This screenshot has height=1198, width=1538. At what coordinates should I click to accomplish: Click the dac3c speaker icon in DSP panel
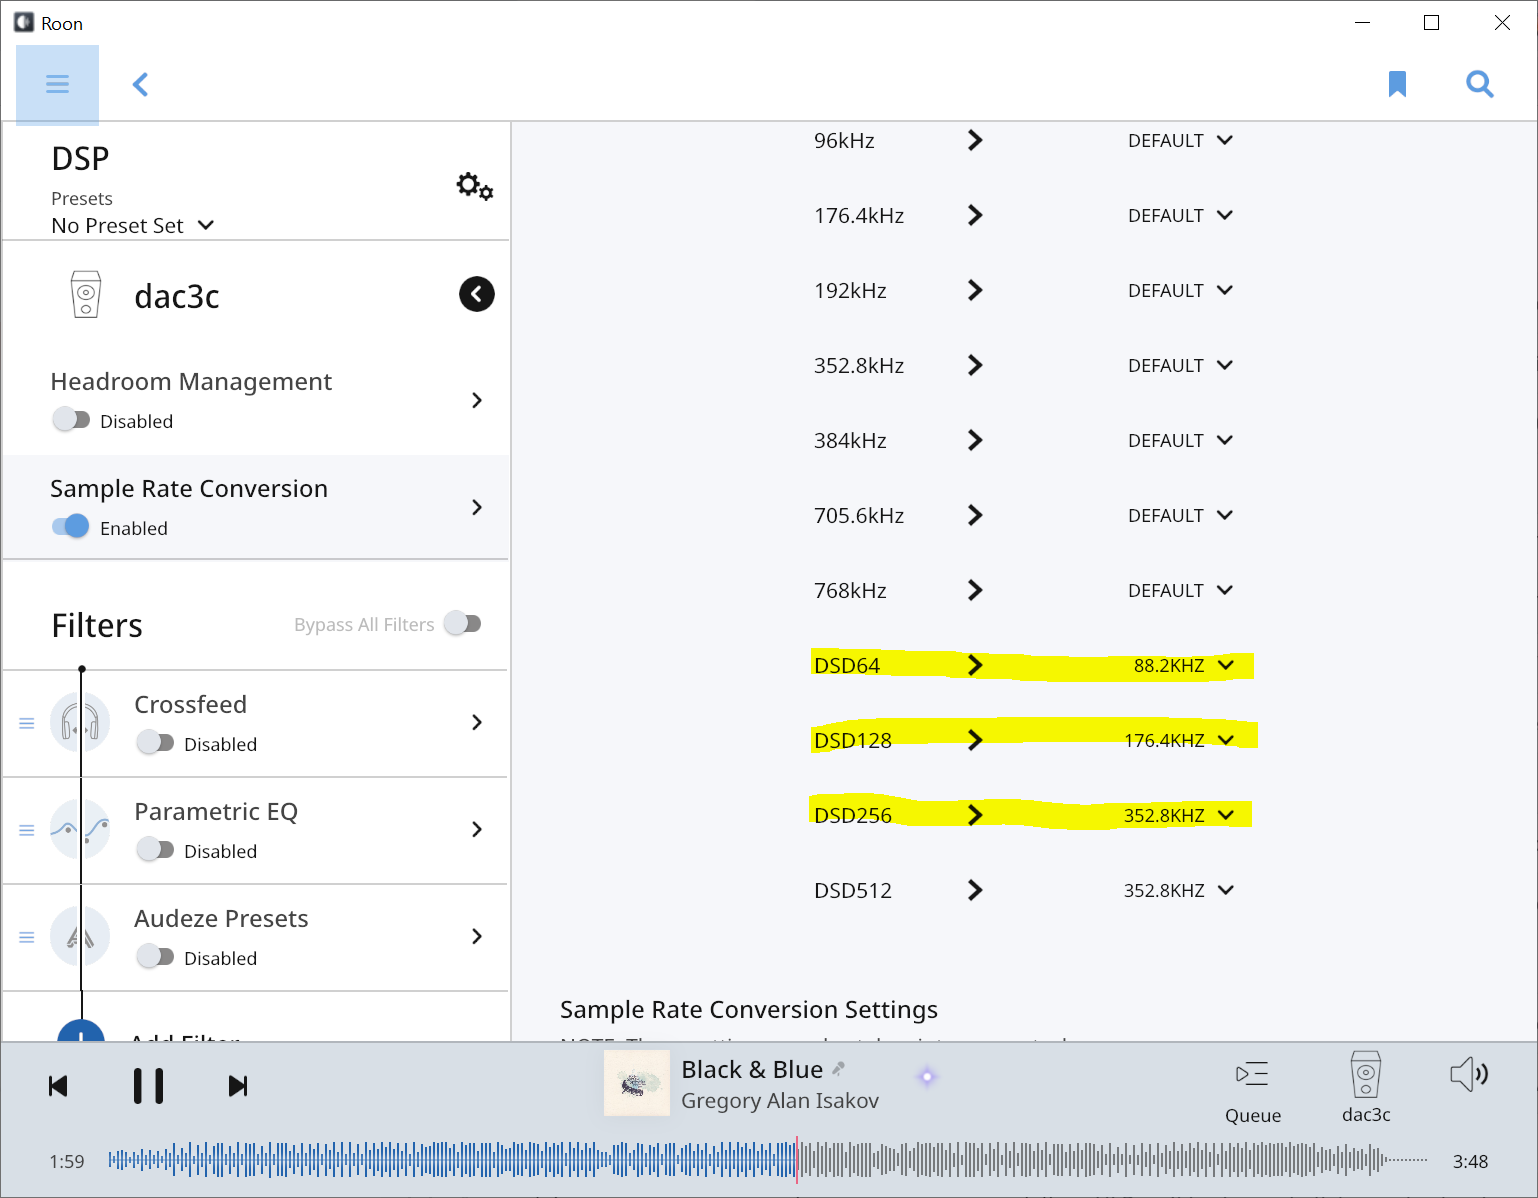pyautogui.click(x=86, y=294)
